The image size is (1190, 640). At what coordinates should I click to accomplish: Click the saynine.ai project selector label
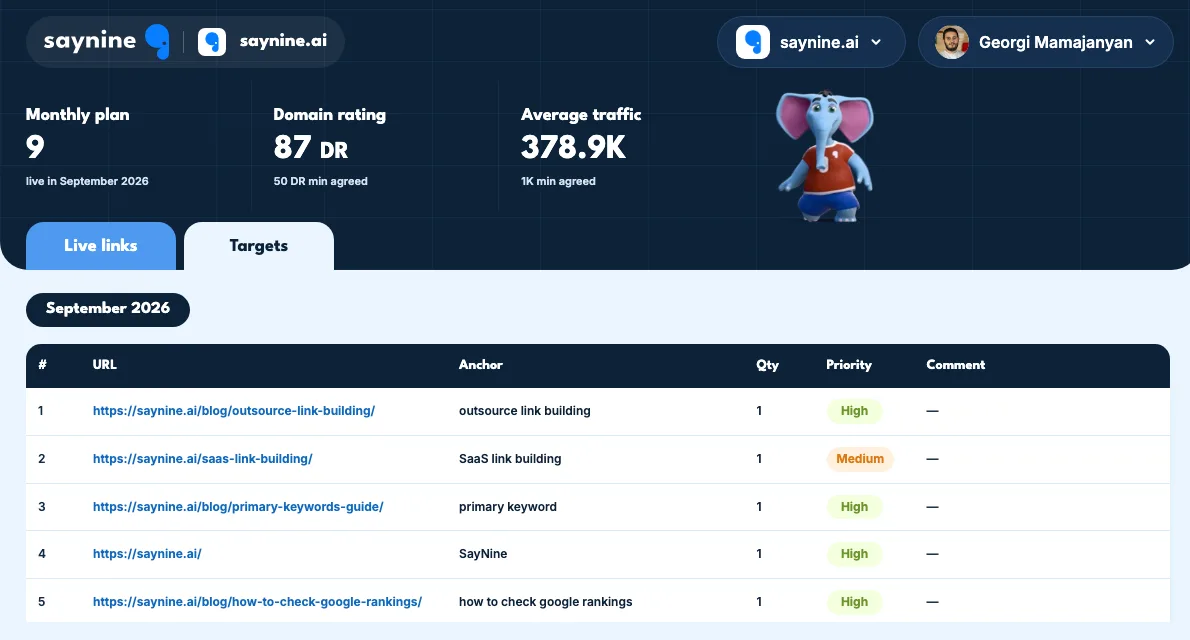[x=820, y=43]
